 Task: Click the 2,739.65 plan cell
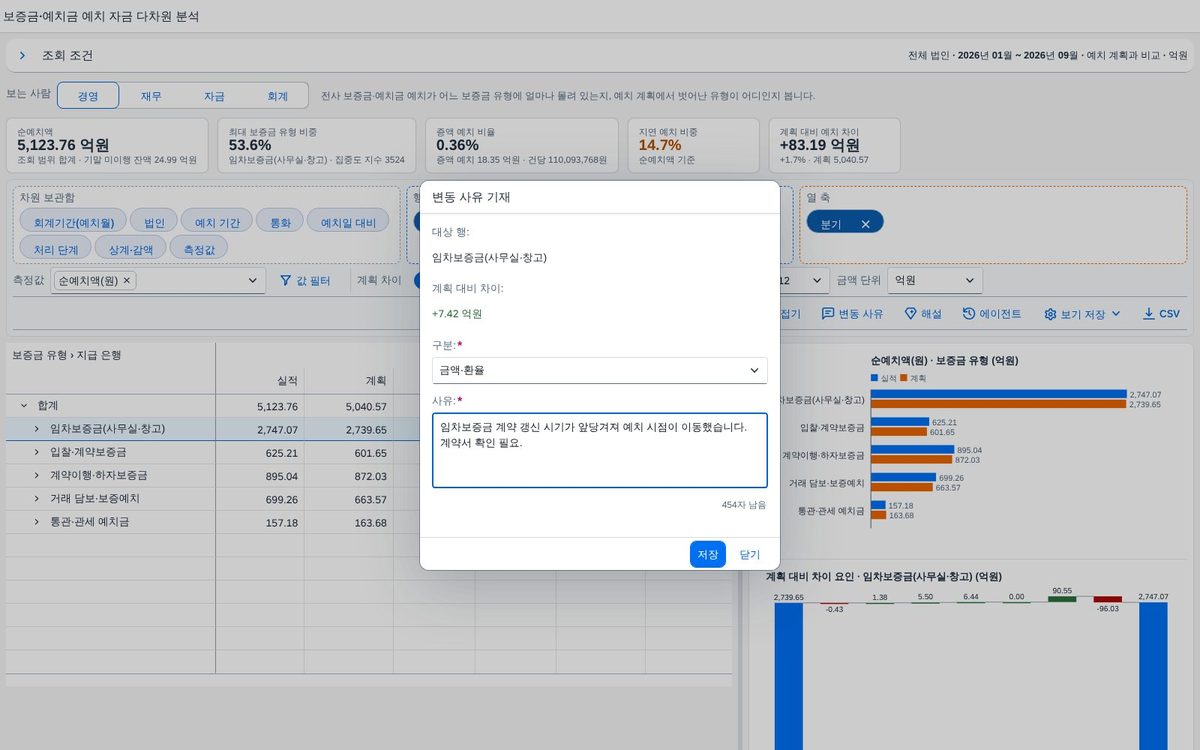tap(349, 429)
